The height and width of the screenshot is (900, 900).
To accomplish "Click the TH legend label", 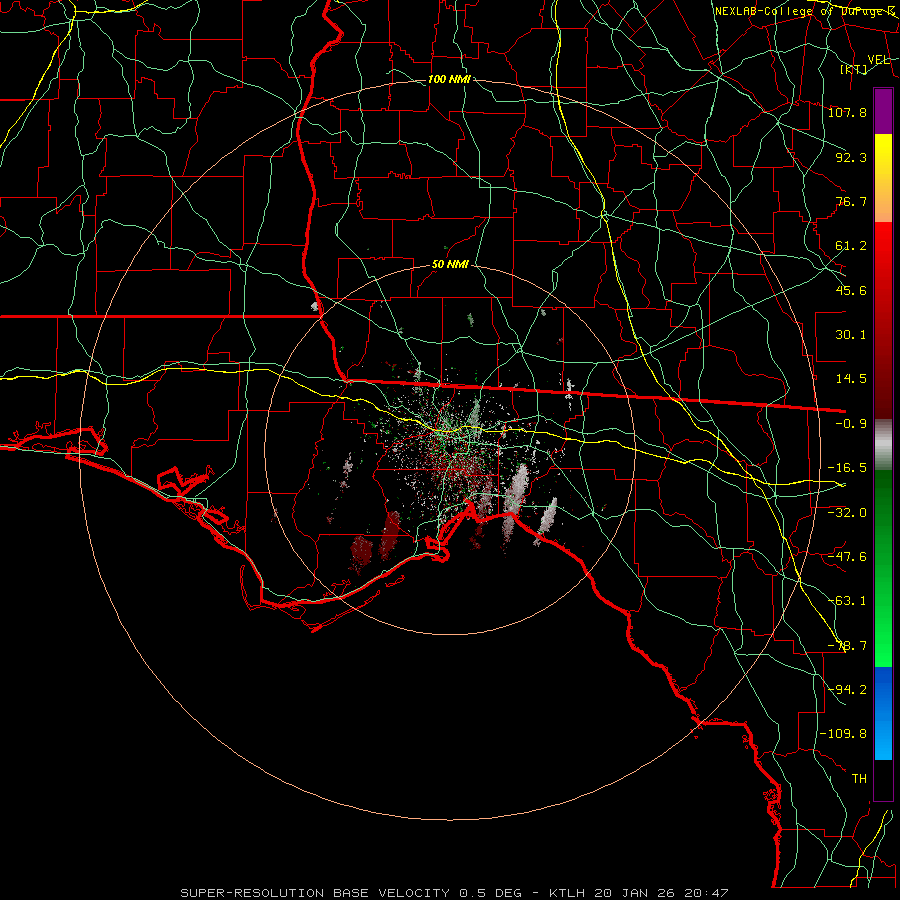I will (859, 779).
